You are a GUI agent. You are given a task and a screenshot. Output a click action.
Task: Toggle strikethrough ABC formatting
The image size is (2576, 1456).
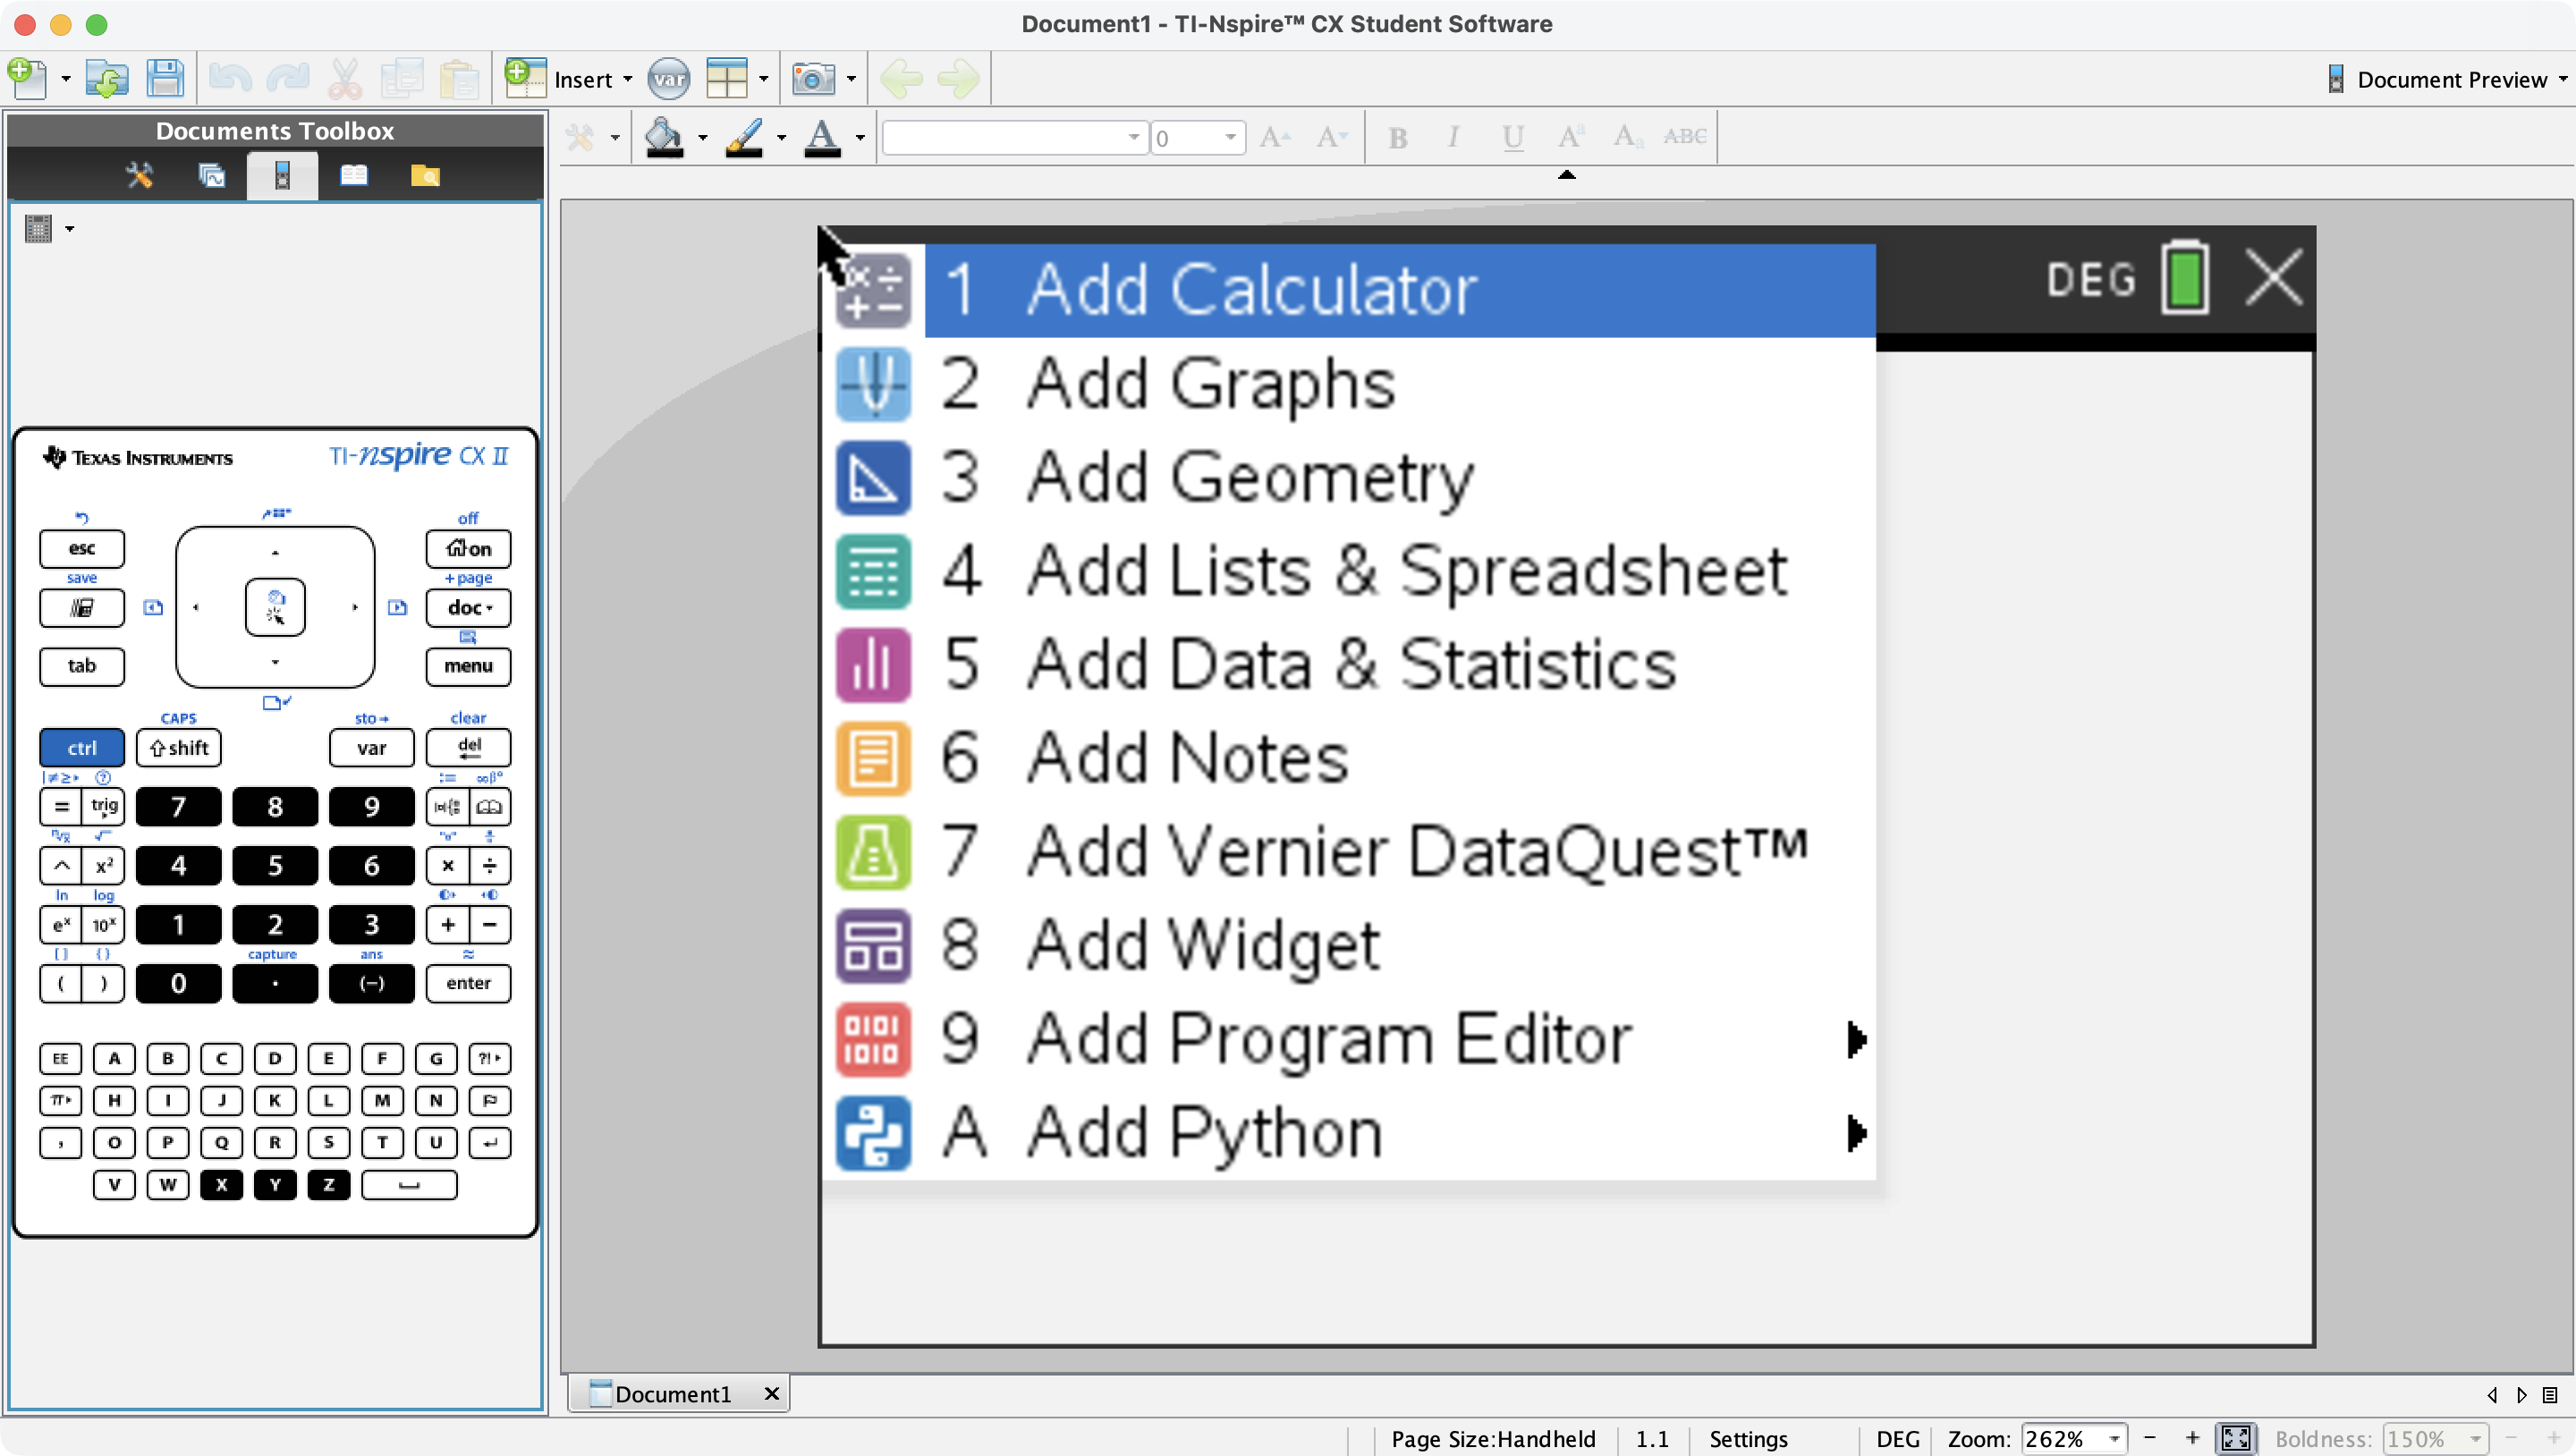point(1685,137)
